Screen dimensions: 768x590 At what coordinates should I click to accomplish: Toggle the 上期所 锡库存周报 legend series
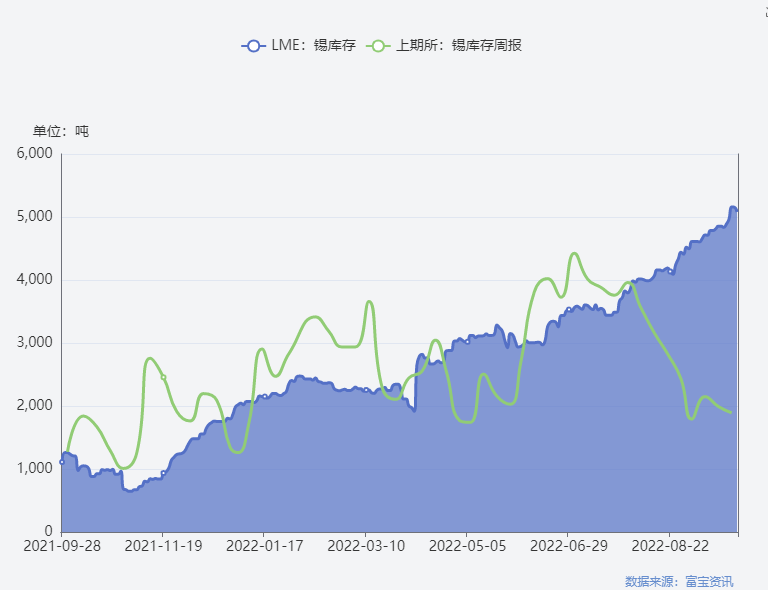(444, 46)
